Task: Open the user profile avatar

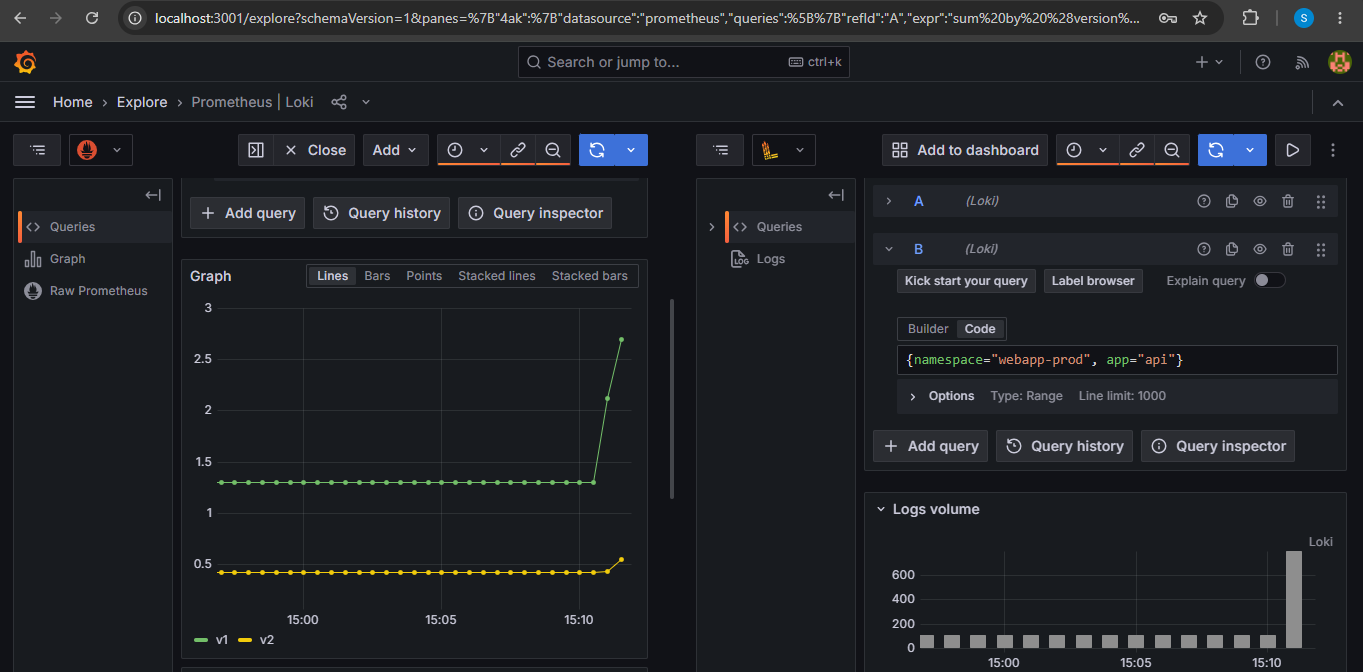Action: 1339,62
